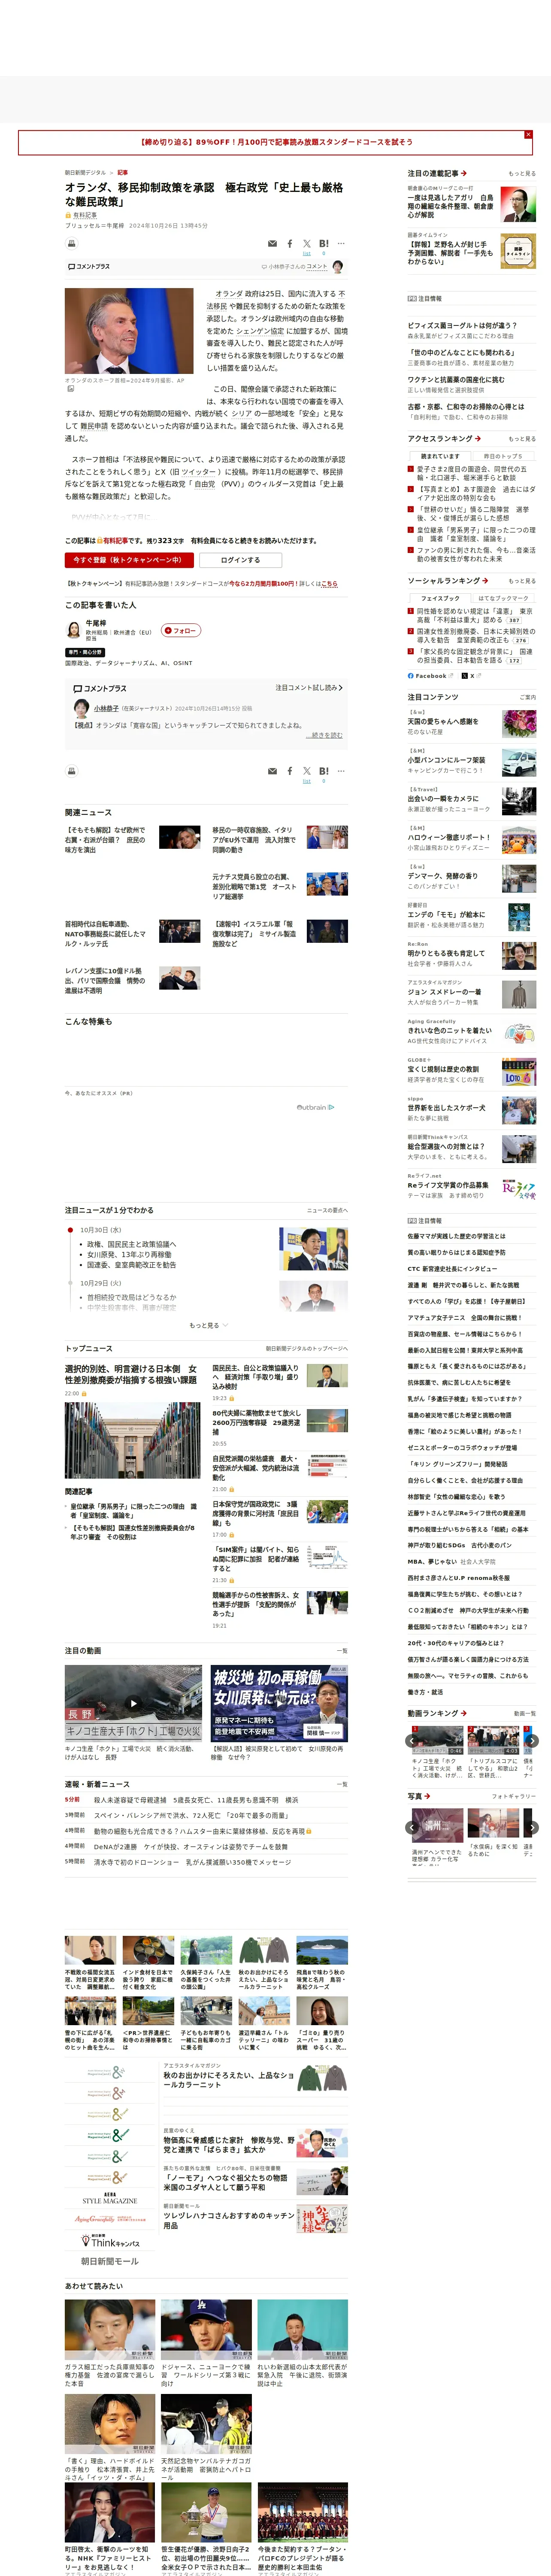551x2576 pixels.
Task: Open the 注目の動画 一覧 link
Action: (x=342, y=1651)
